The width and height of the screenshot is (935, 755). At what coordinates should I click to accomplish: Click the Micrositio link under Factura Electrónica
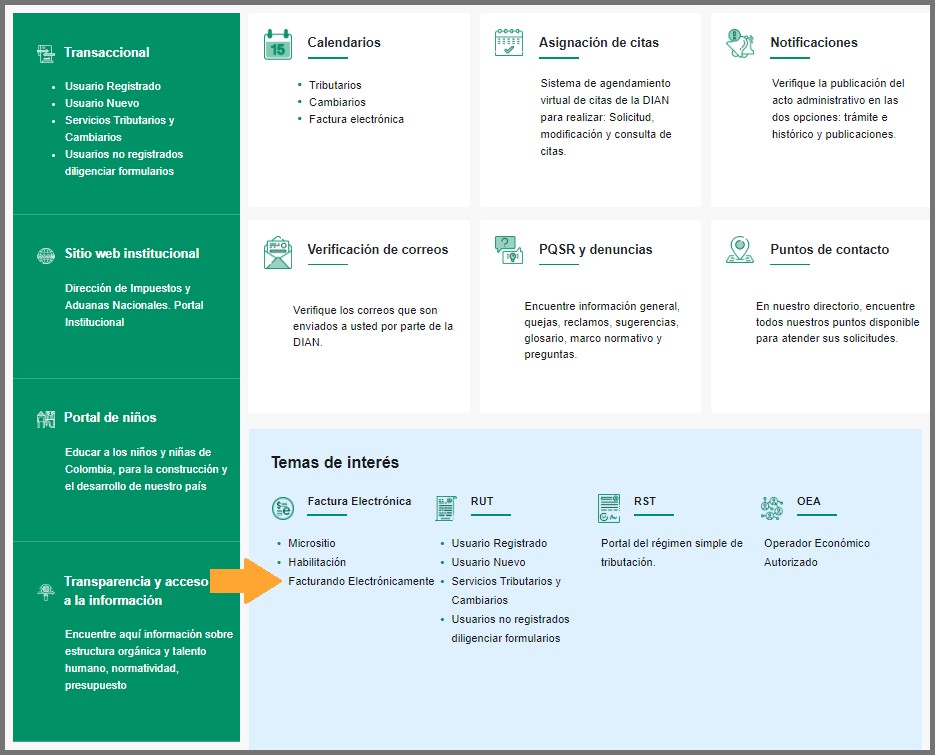click(312, 543)
